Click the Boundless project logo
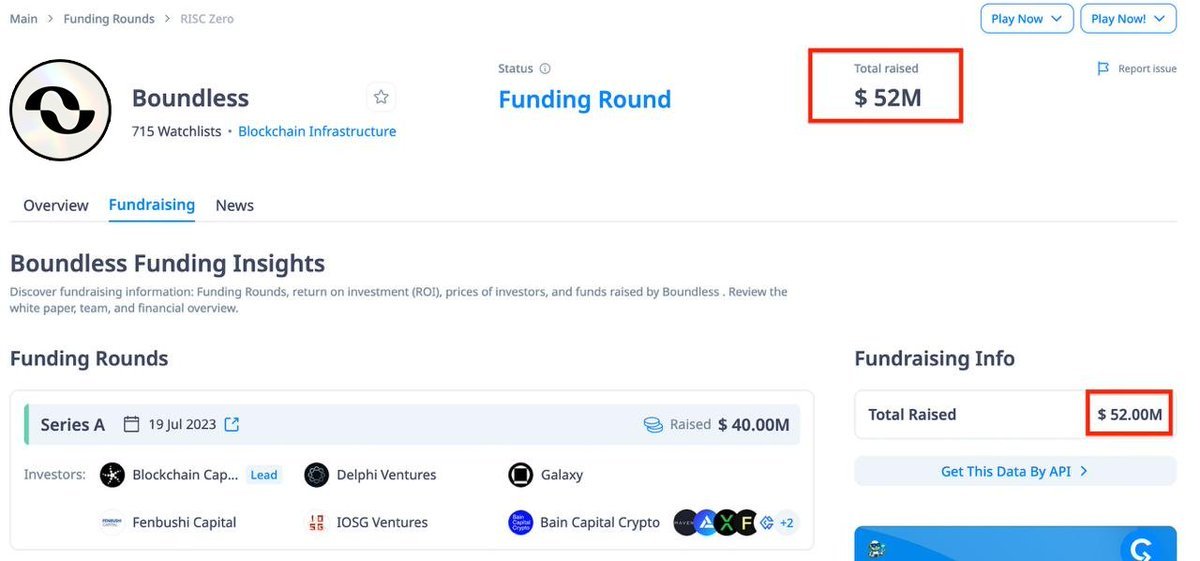The width and height of the screenshot is (1200, 561). click(61, 110)
